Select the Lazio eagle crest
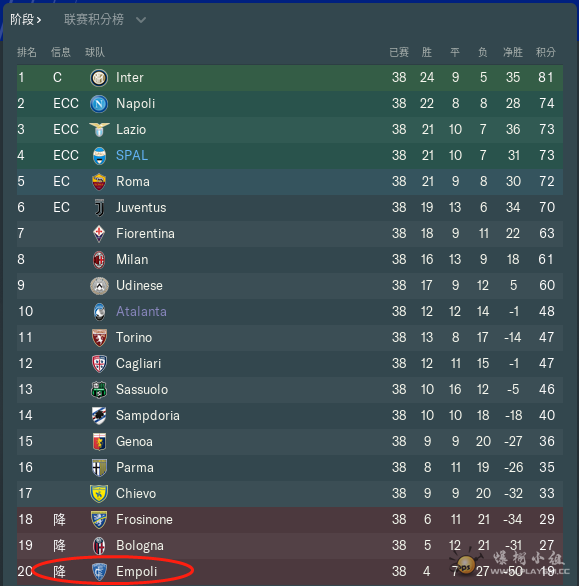The height and width of the screenshot is (586, 579). 99,130
